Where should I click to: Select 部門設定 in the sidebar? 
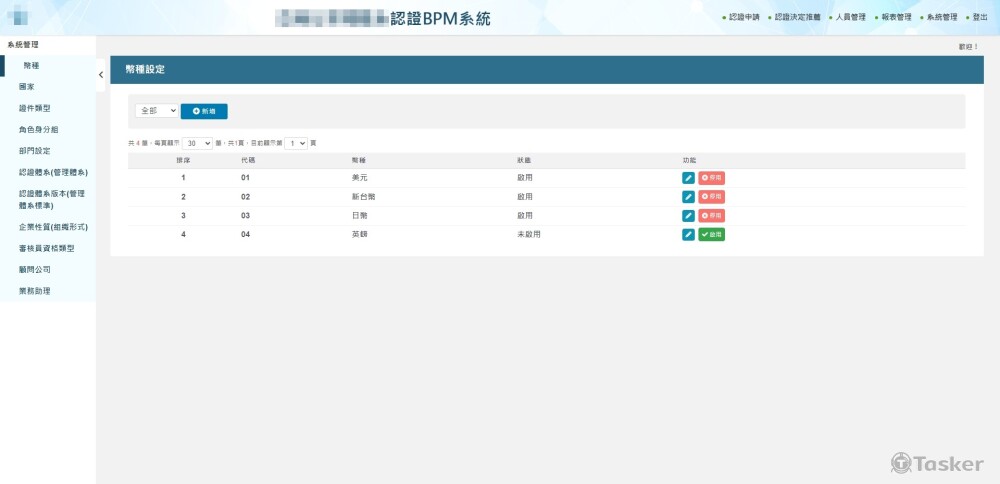[x=34, y=151]
